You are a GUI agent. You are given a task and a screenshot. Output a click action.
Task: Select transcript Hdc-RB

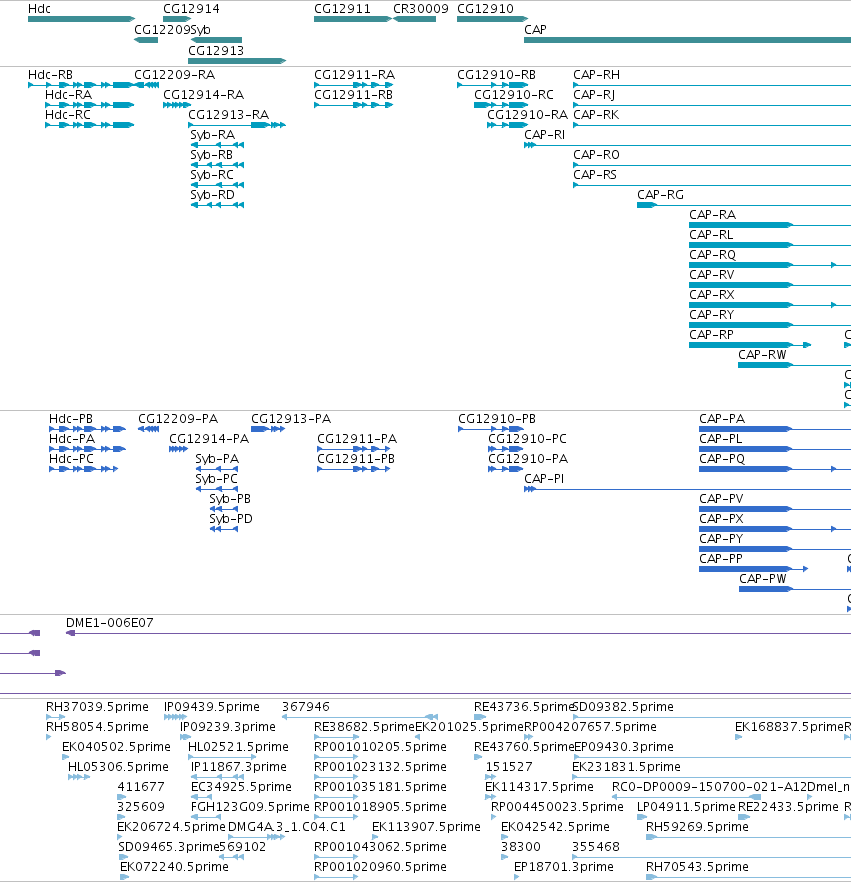click(81, 85)
